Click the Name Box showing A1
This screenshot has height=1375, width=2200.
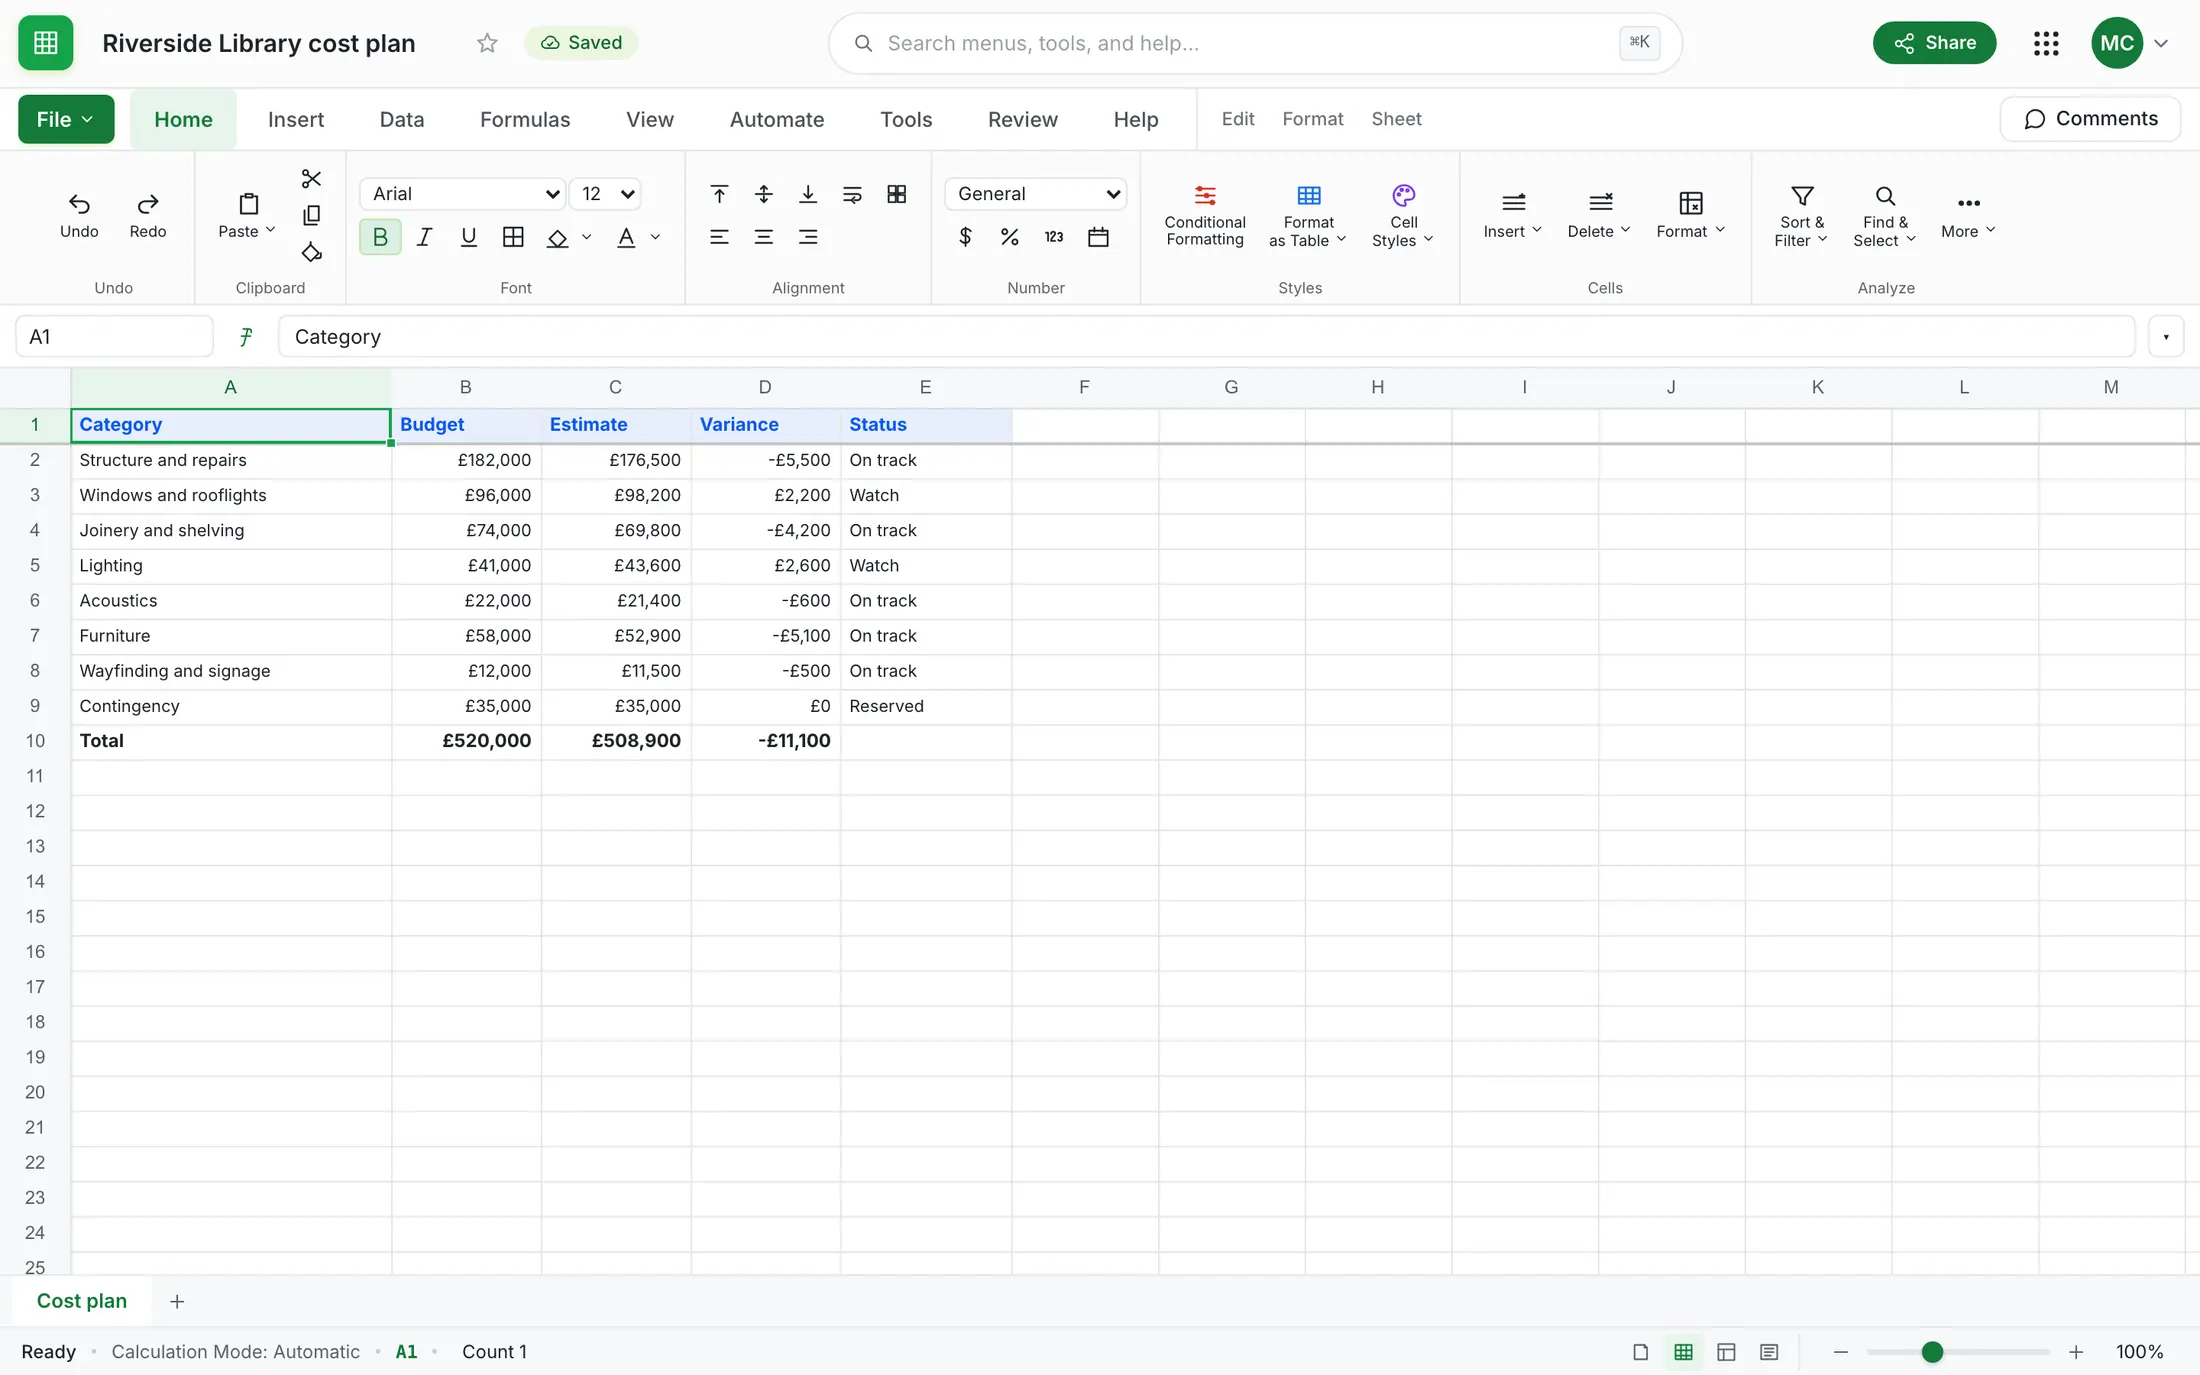tap(114, 337)
